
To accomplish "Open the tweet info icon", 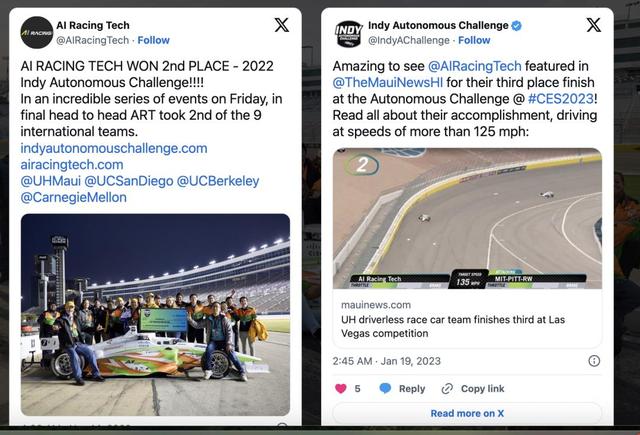I will click(594, 360).
